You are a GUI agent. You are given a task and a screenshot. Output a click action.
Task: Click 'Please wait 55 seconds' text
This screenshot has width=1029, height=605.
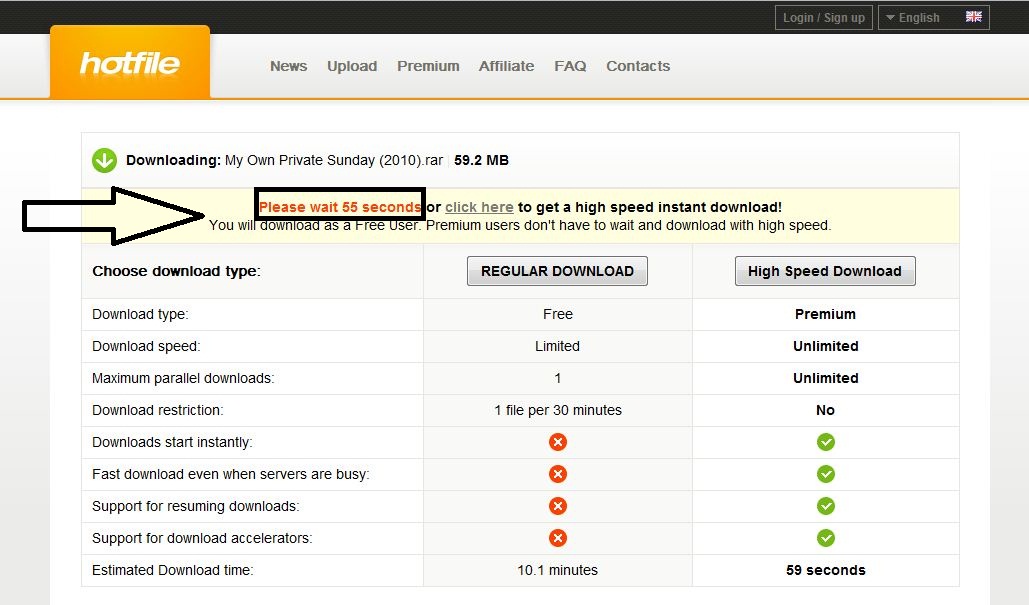point(340,207)
